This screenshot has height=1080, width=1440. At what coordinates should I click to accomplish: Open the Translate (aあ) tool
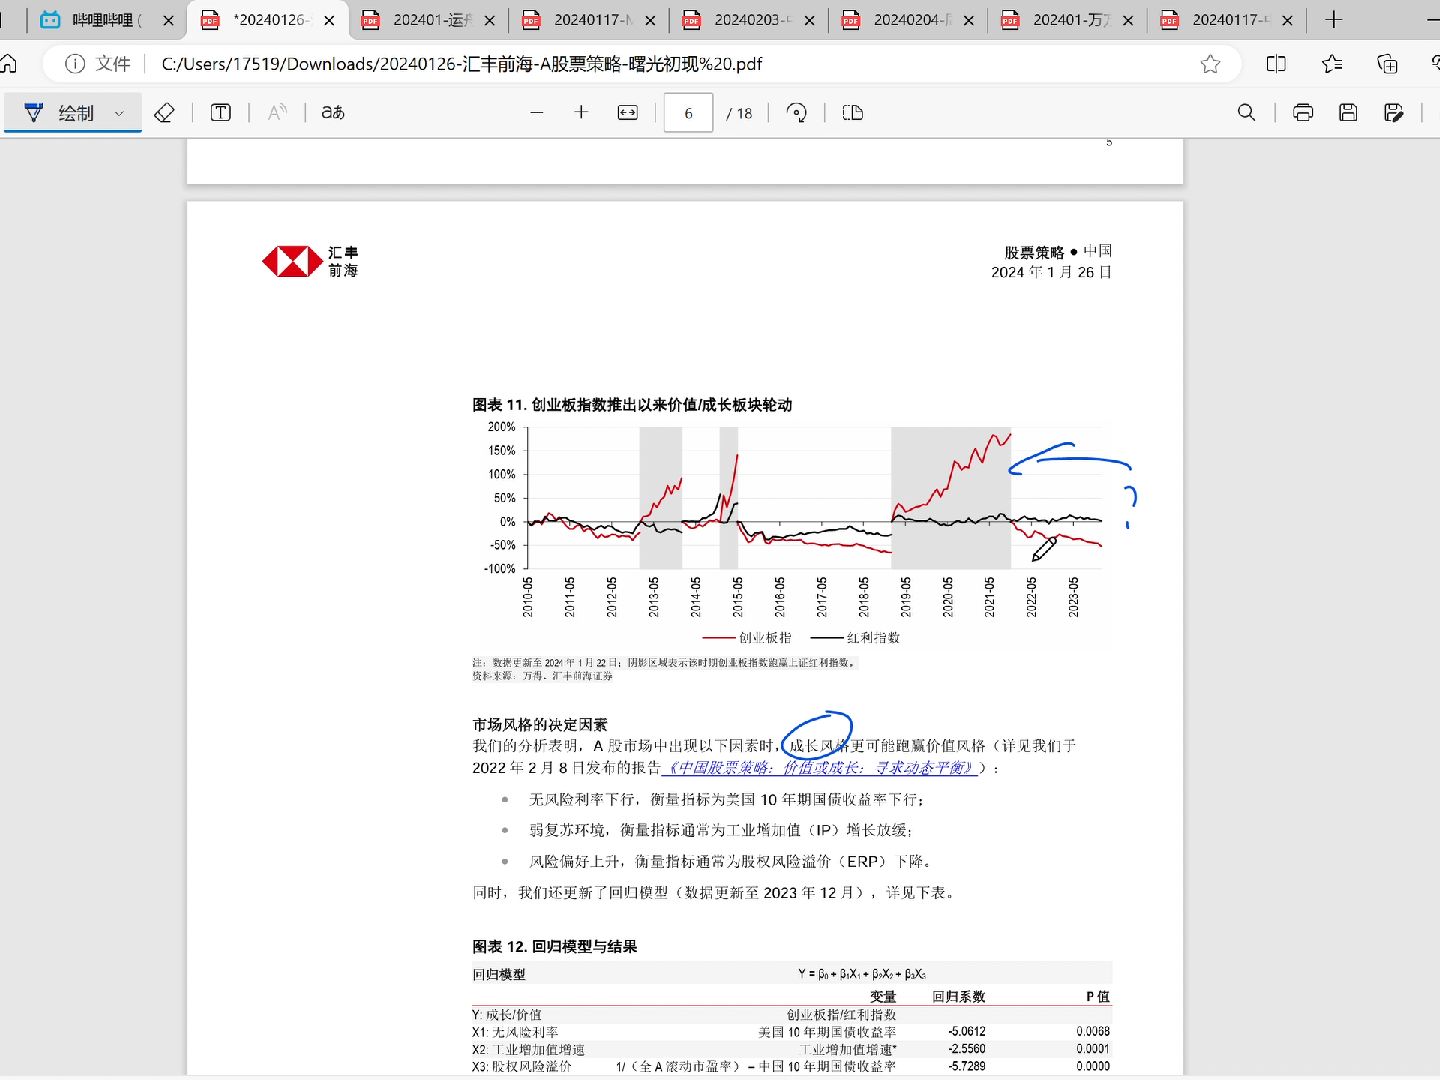pyautogui.click(x=333, y=113)
